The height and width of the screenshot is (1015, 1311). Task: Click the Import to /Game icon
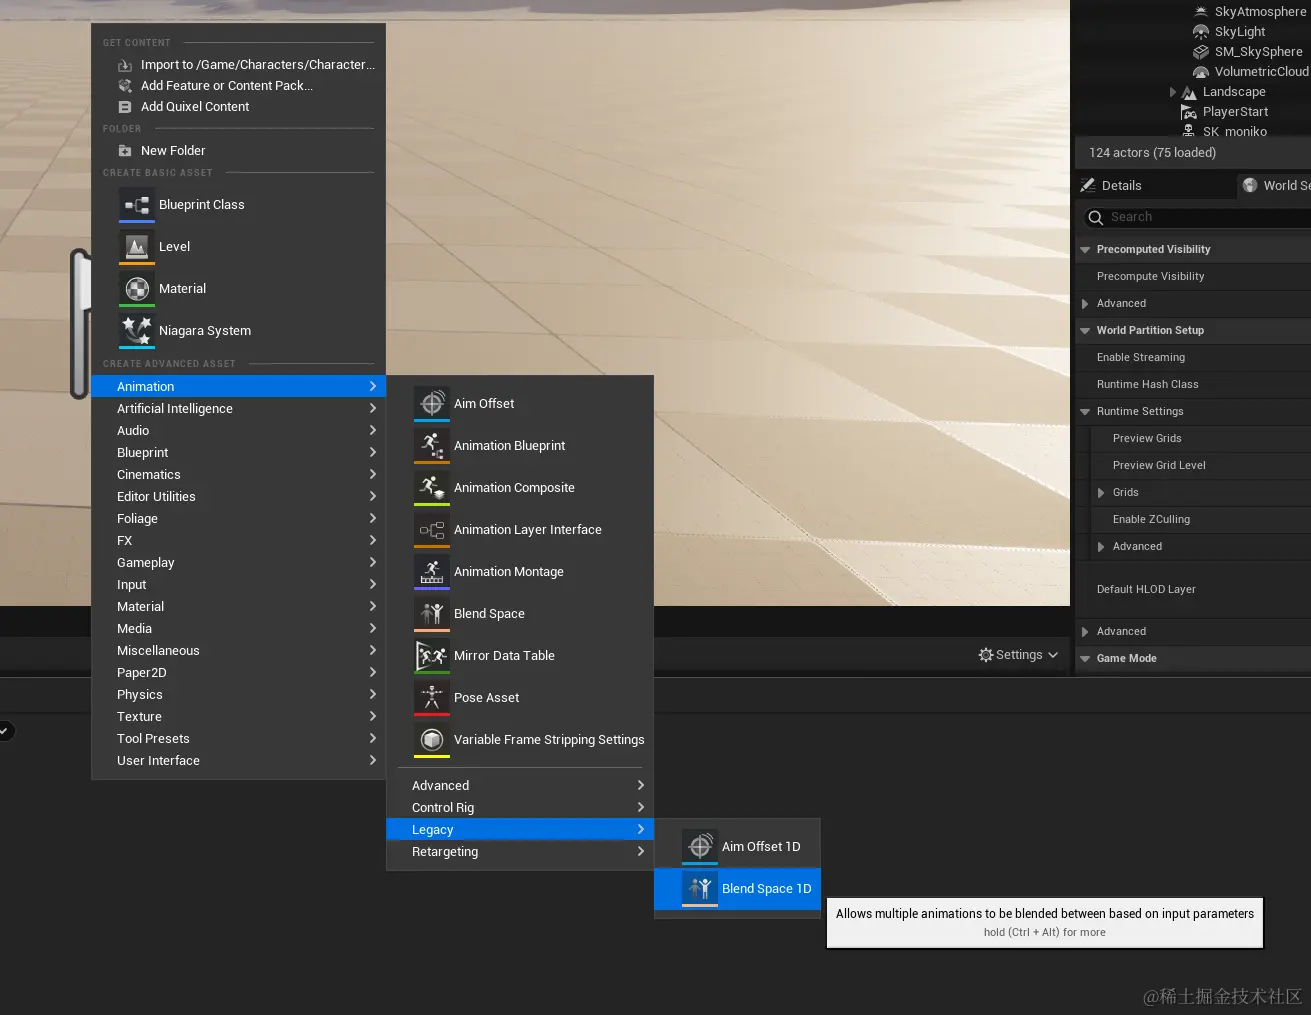pyautogui.click(x=125, y=65)
